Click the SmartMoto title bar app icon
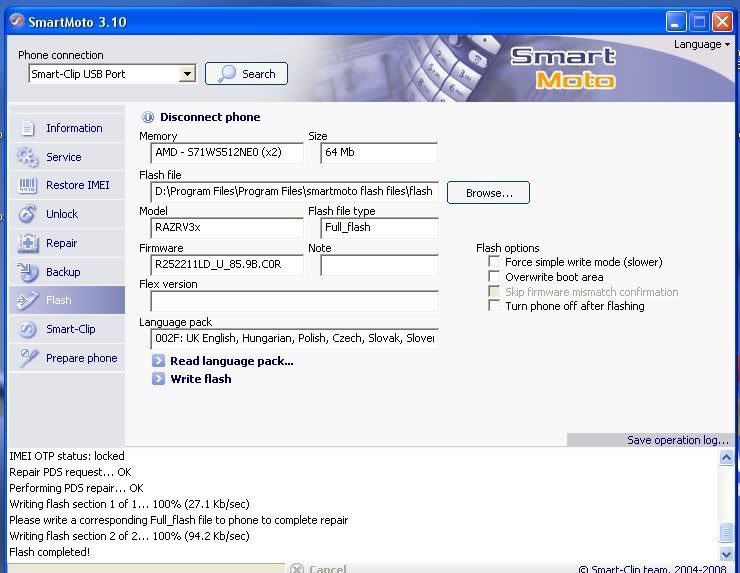 coord(17,21)
